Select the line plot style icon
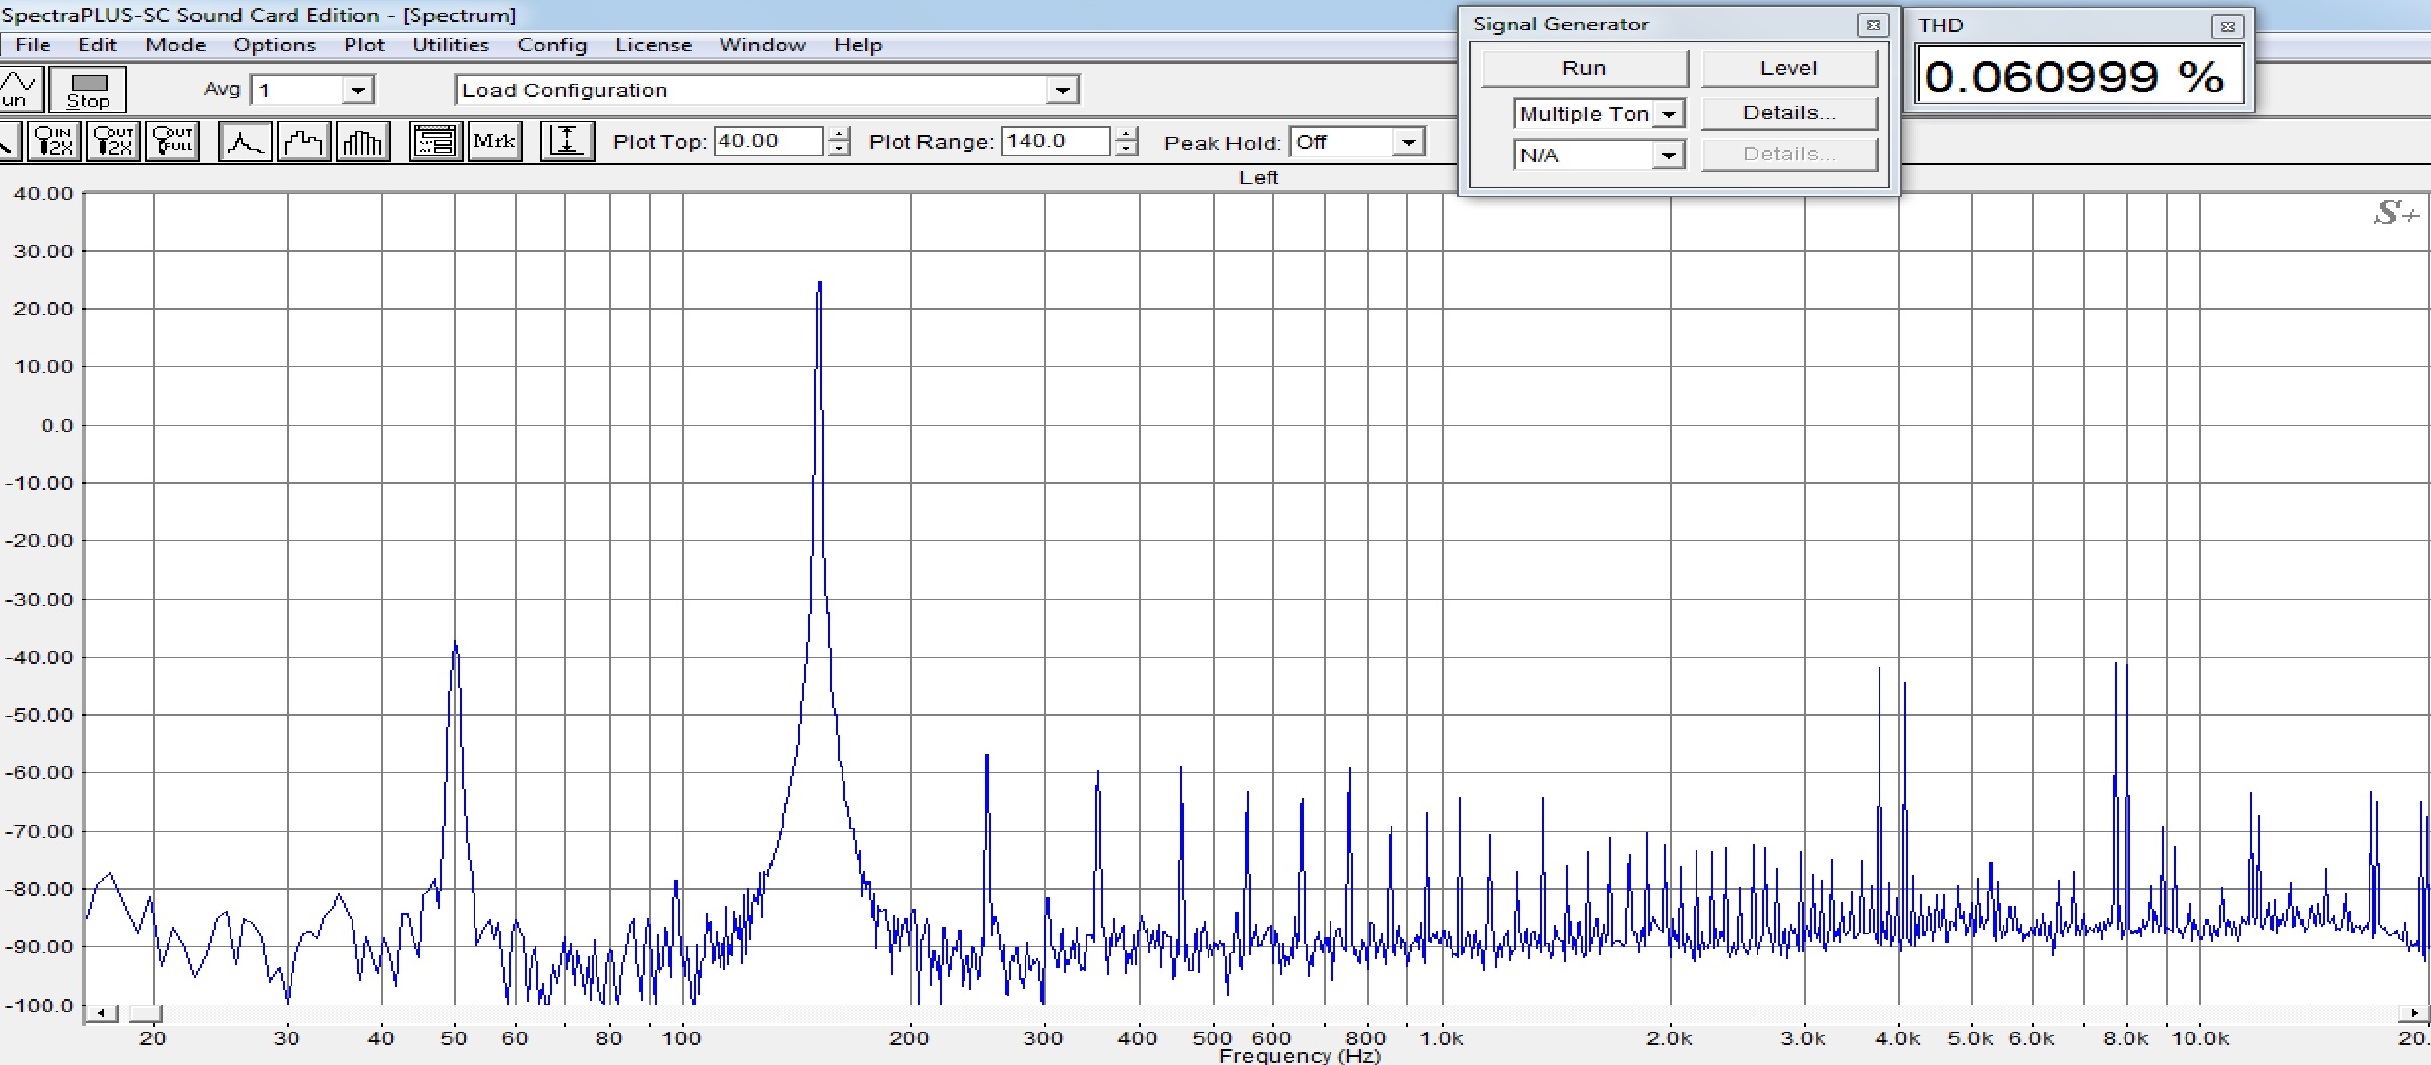 [x=245, y=142]
